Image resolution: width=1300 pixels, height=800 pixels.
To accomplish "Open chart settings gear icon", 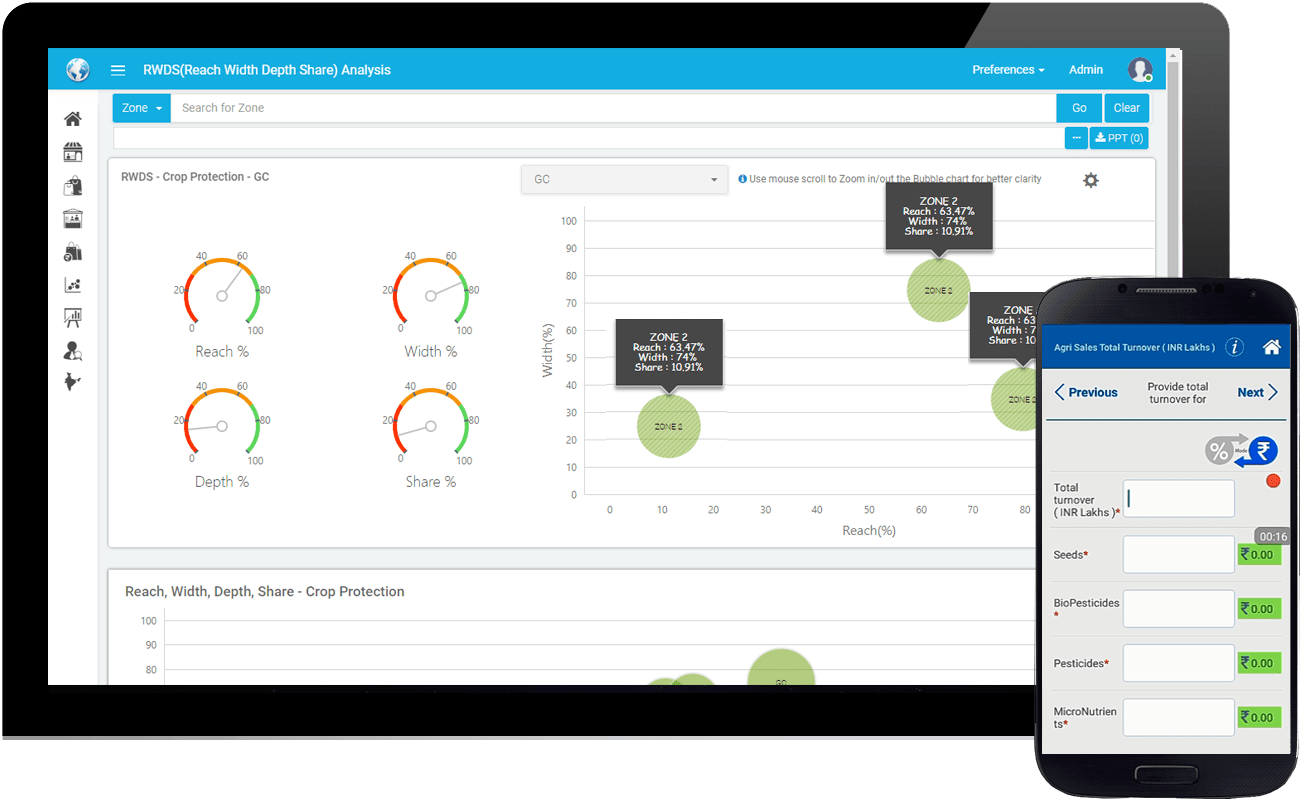I will coord(1091,180).
